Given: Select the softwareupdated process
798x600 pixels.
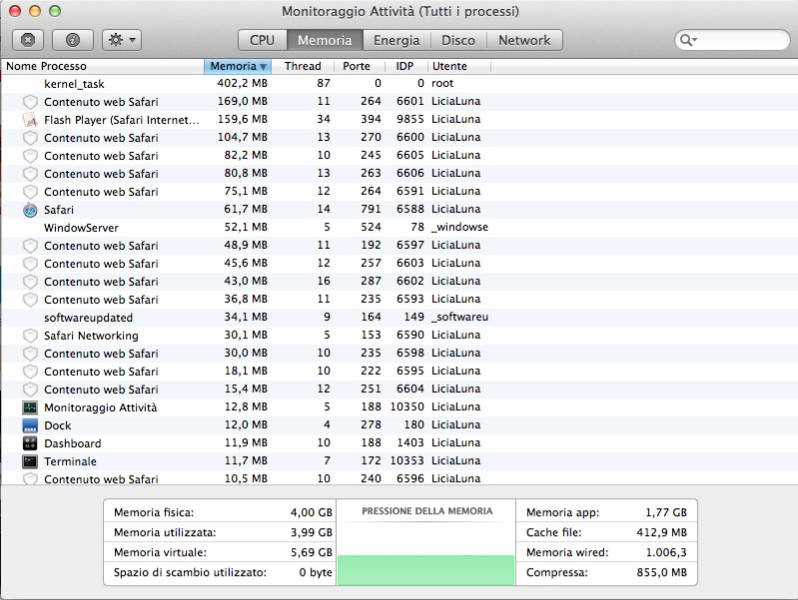Looking at the screenshot, I should (399, 318).
